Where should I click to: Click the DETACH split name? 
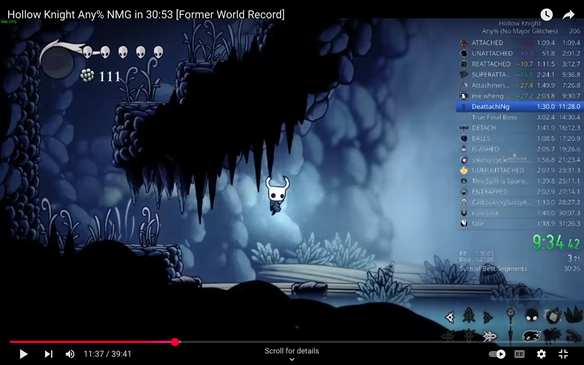(483, 128)
